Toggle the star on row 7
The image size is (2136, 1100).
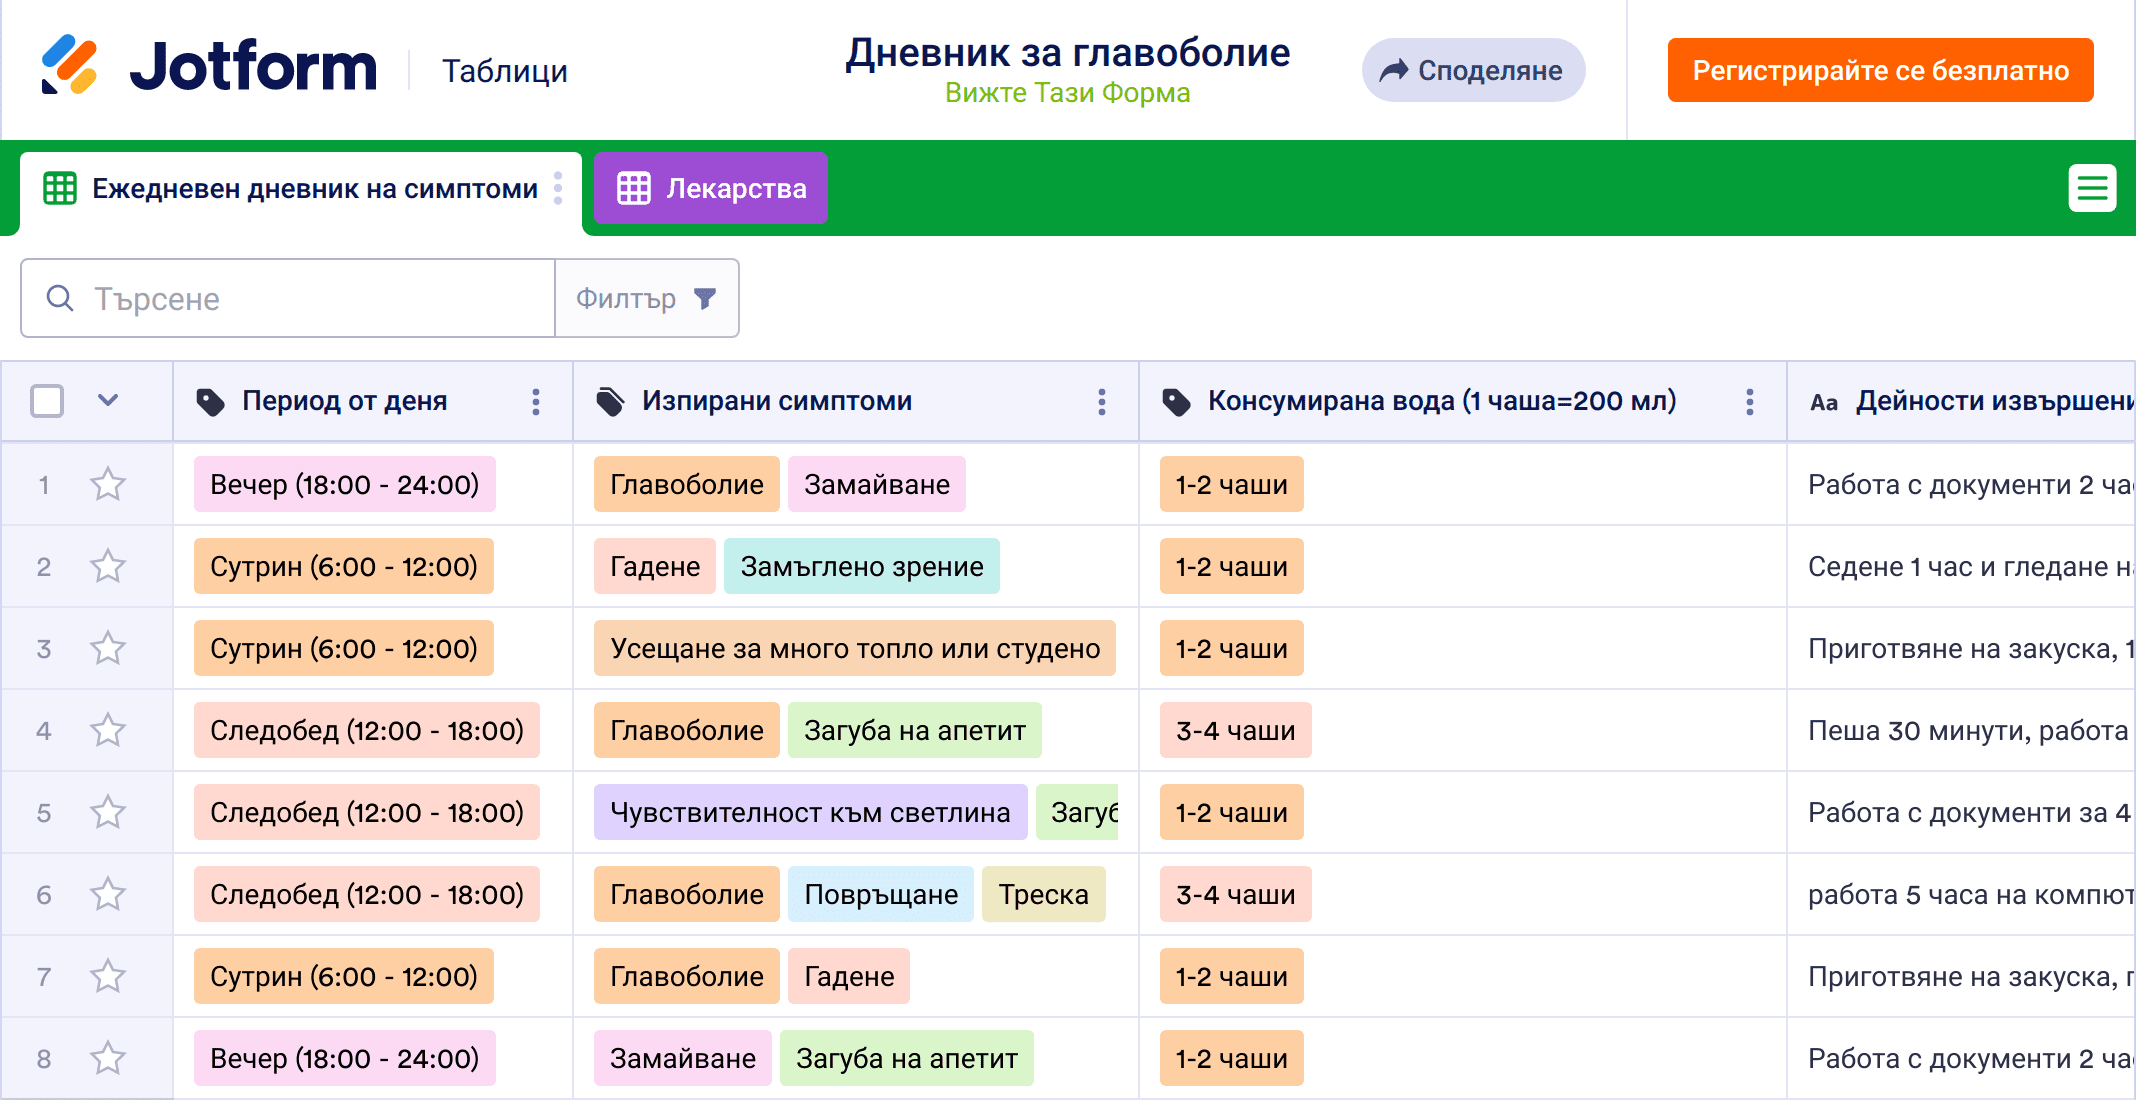pyautogui.click(x=108, y=977)
